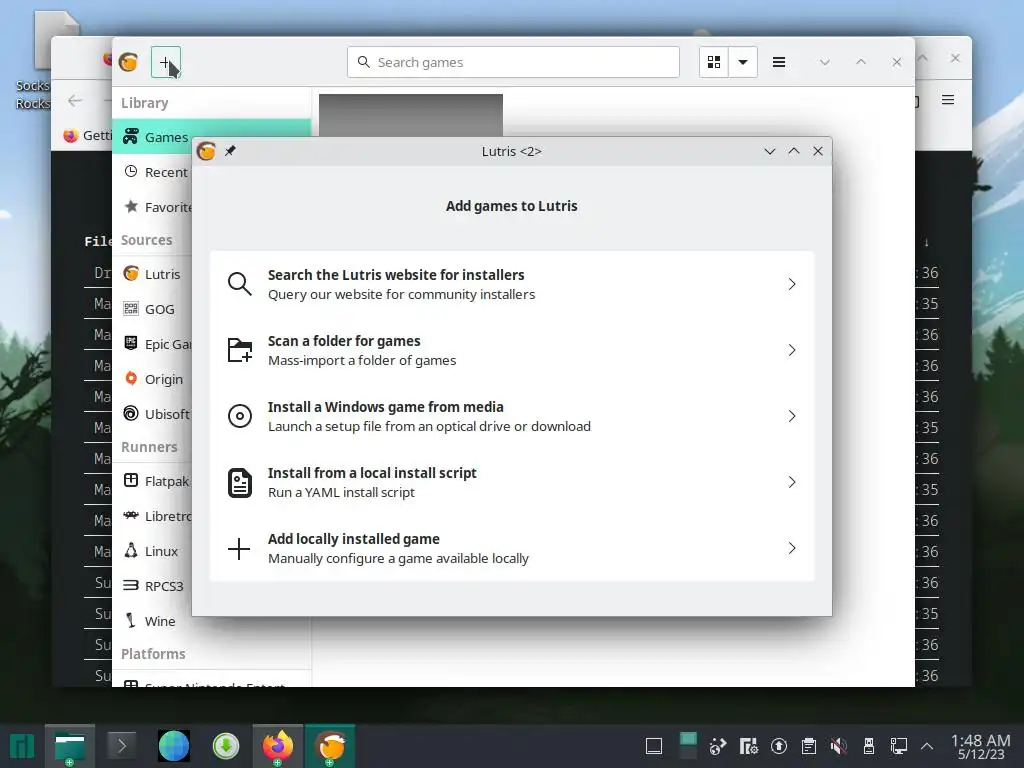Click the Ubisoft swirl icon
The image size is (1024, 768).
[131, 413]
